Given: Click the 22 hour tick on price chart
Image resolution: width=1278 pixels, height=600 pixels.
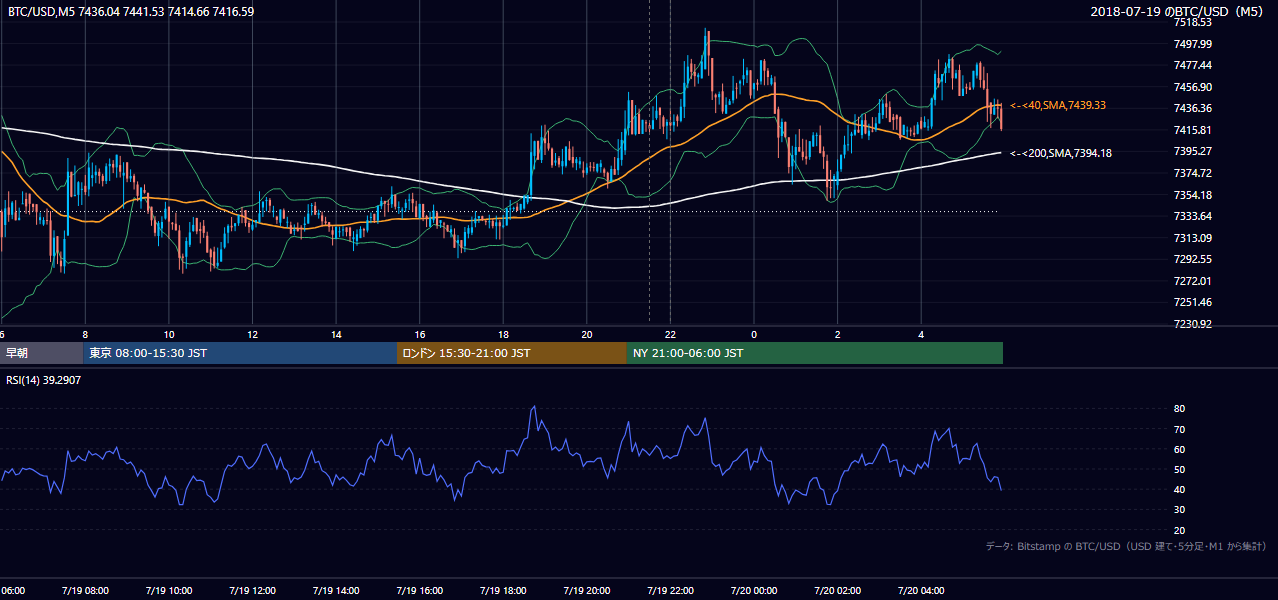Looking at the screenshot, I should click(670, 335).
